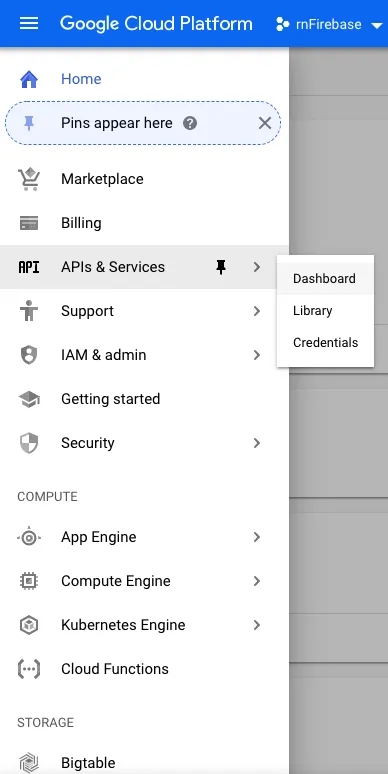Expand the App Engine submenu chevron
The image size is (388, 774).
pos(257,537)
